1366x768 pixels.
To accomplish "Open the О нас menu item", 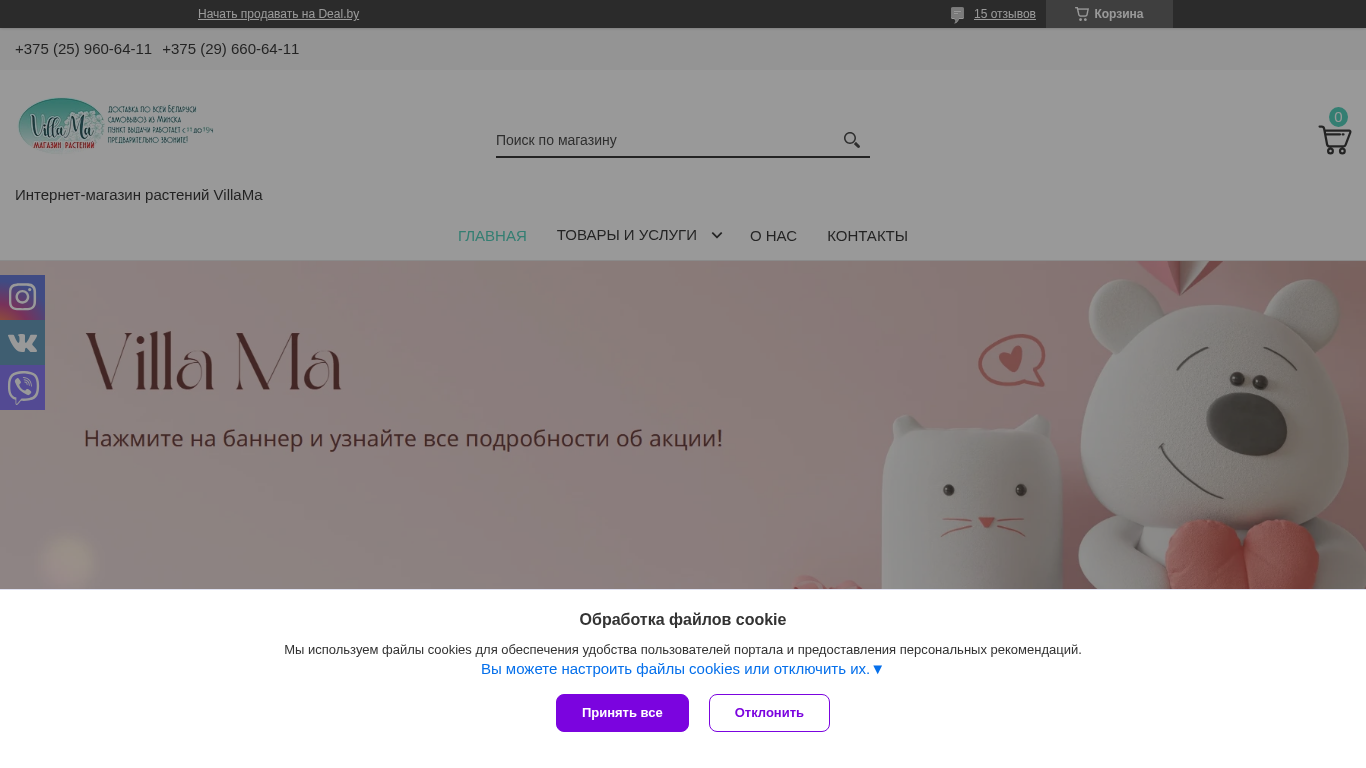I will [773, 236].
